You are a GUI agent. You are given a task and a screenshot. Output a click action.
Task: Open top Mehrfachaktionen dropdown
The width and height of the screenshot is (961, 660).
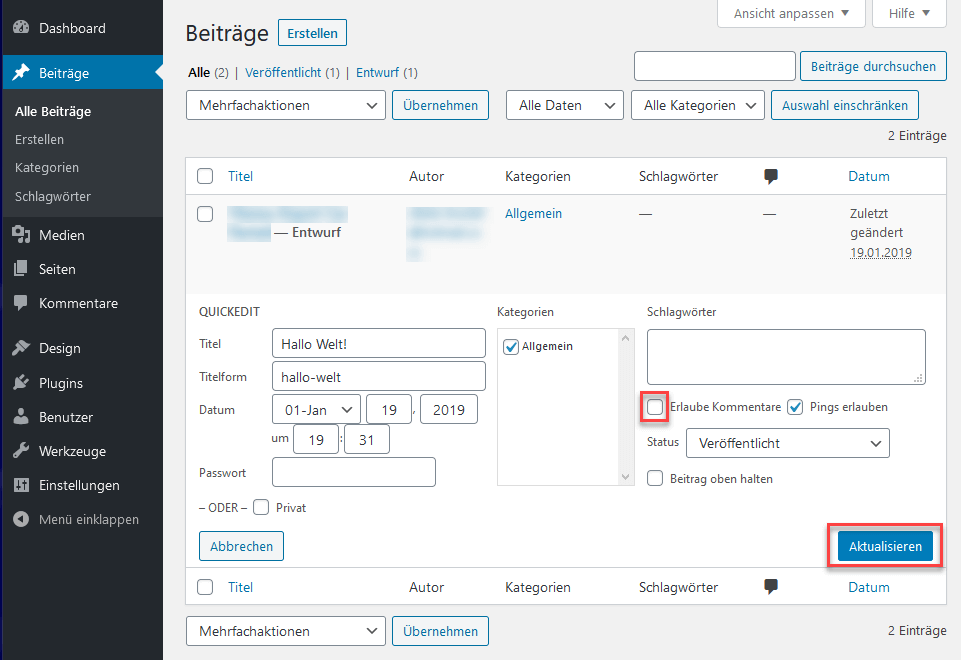point(286,105)
